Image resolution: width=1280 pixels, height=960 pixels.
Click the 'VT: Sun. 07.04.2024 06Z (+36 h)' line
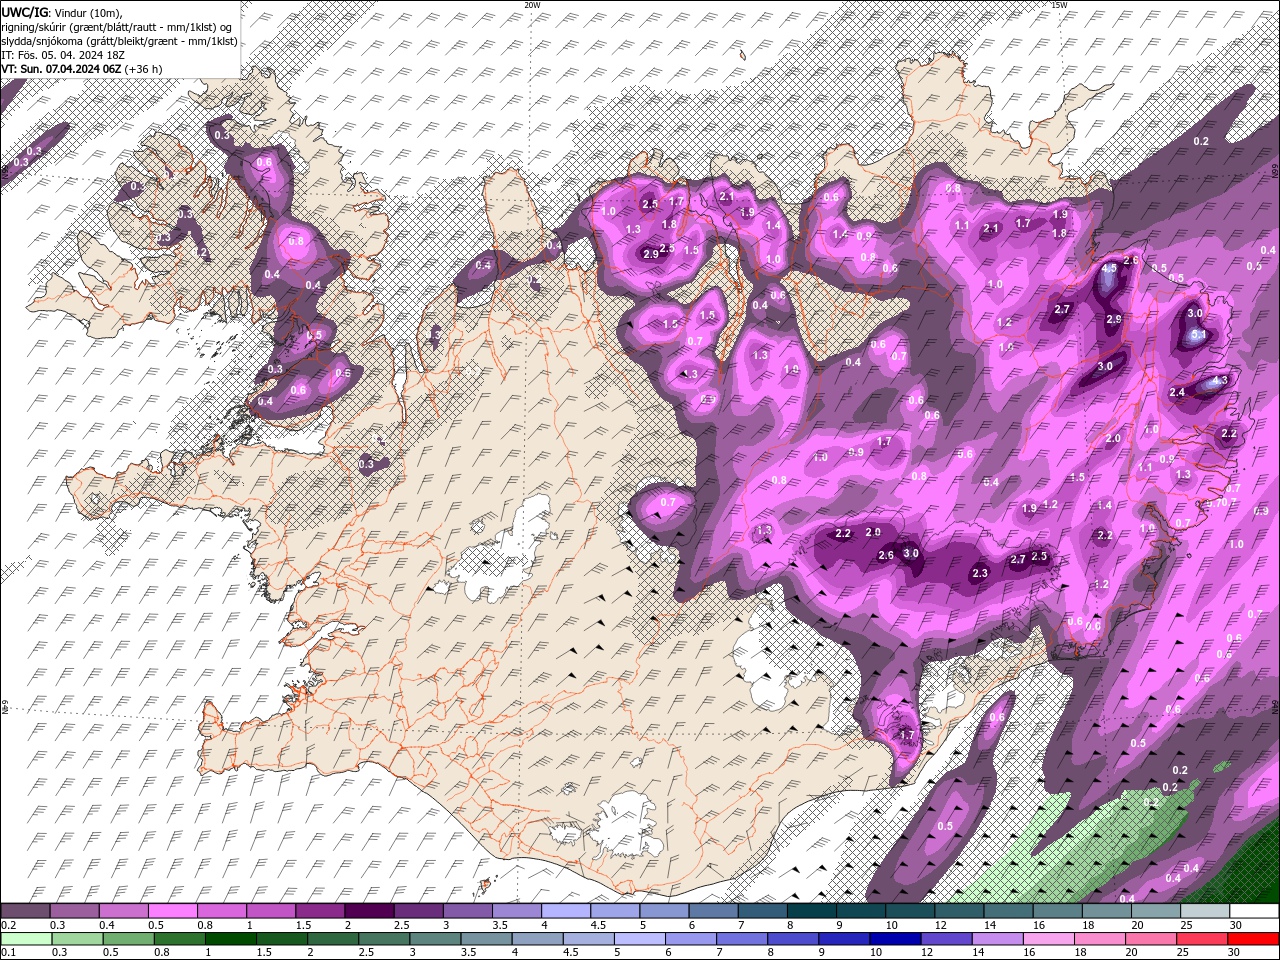tap(82, 68)
